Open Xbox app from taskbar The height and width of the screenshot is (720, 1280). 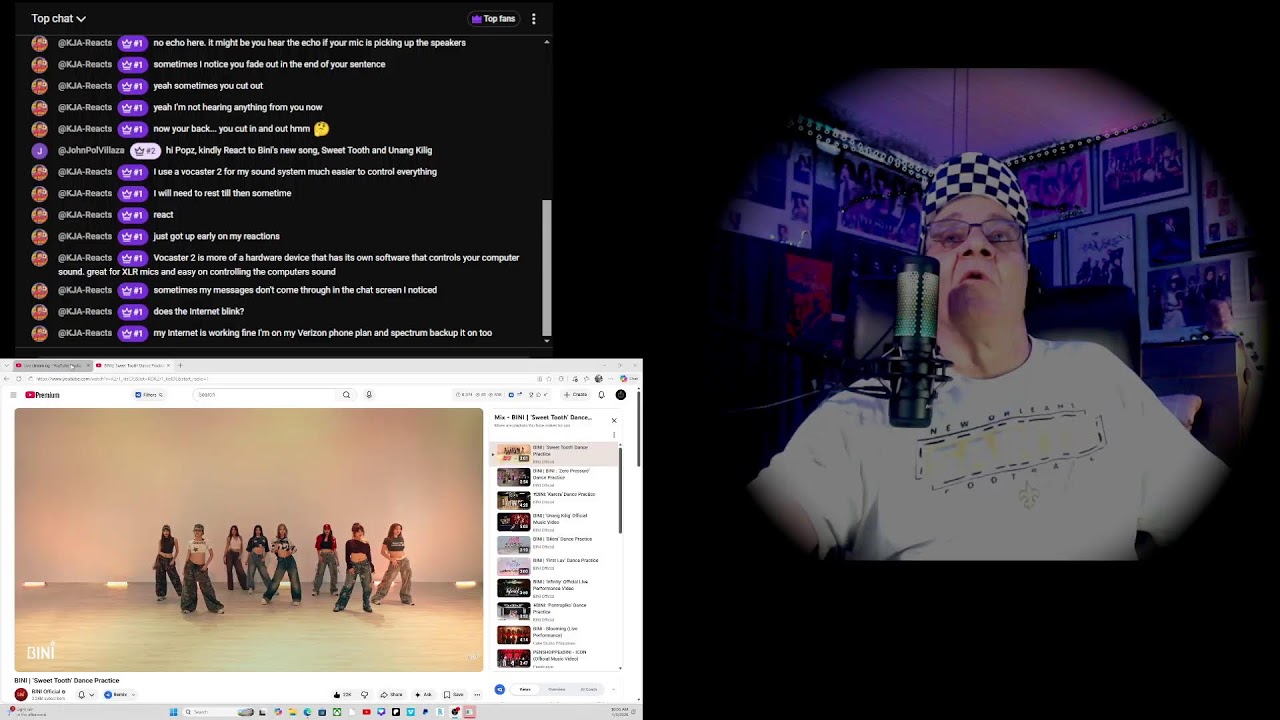point(337,712)
